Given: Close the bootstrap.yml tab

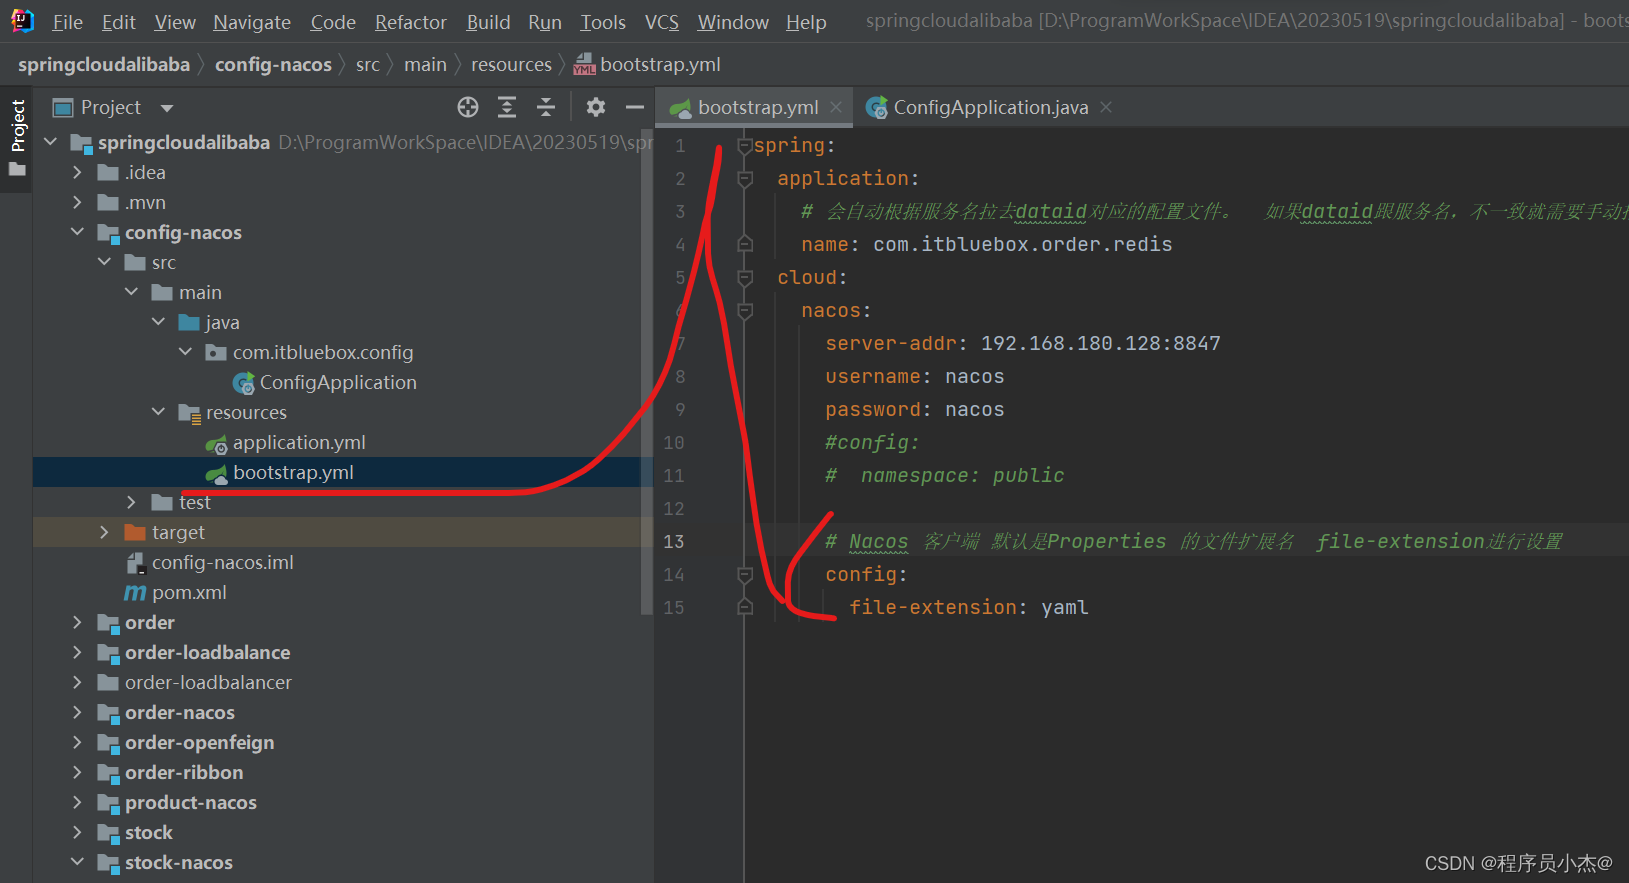Looking at the screenshot, I should [x=836, y=107].
